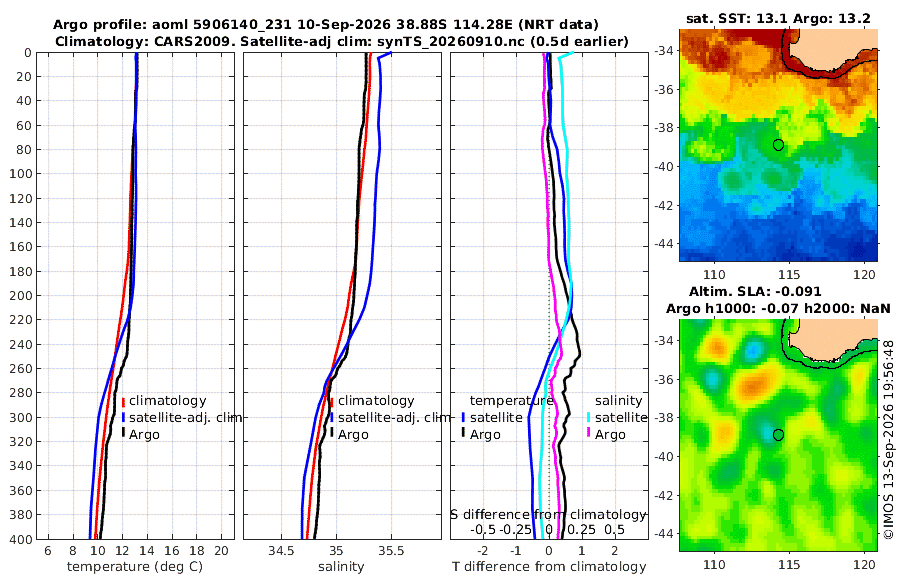The height and width of the screenshot is (580, 900).
Task: Click magenta salinity Argo legend marker
Action: click(x=589, y=434)
